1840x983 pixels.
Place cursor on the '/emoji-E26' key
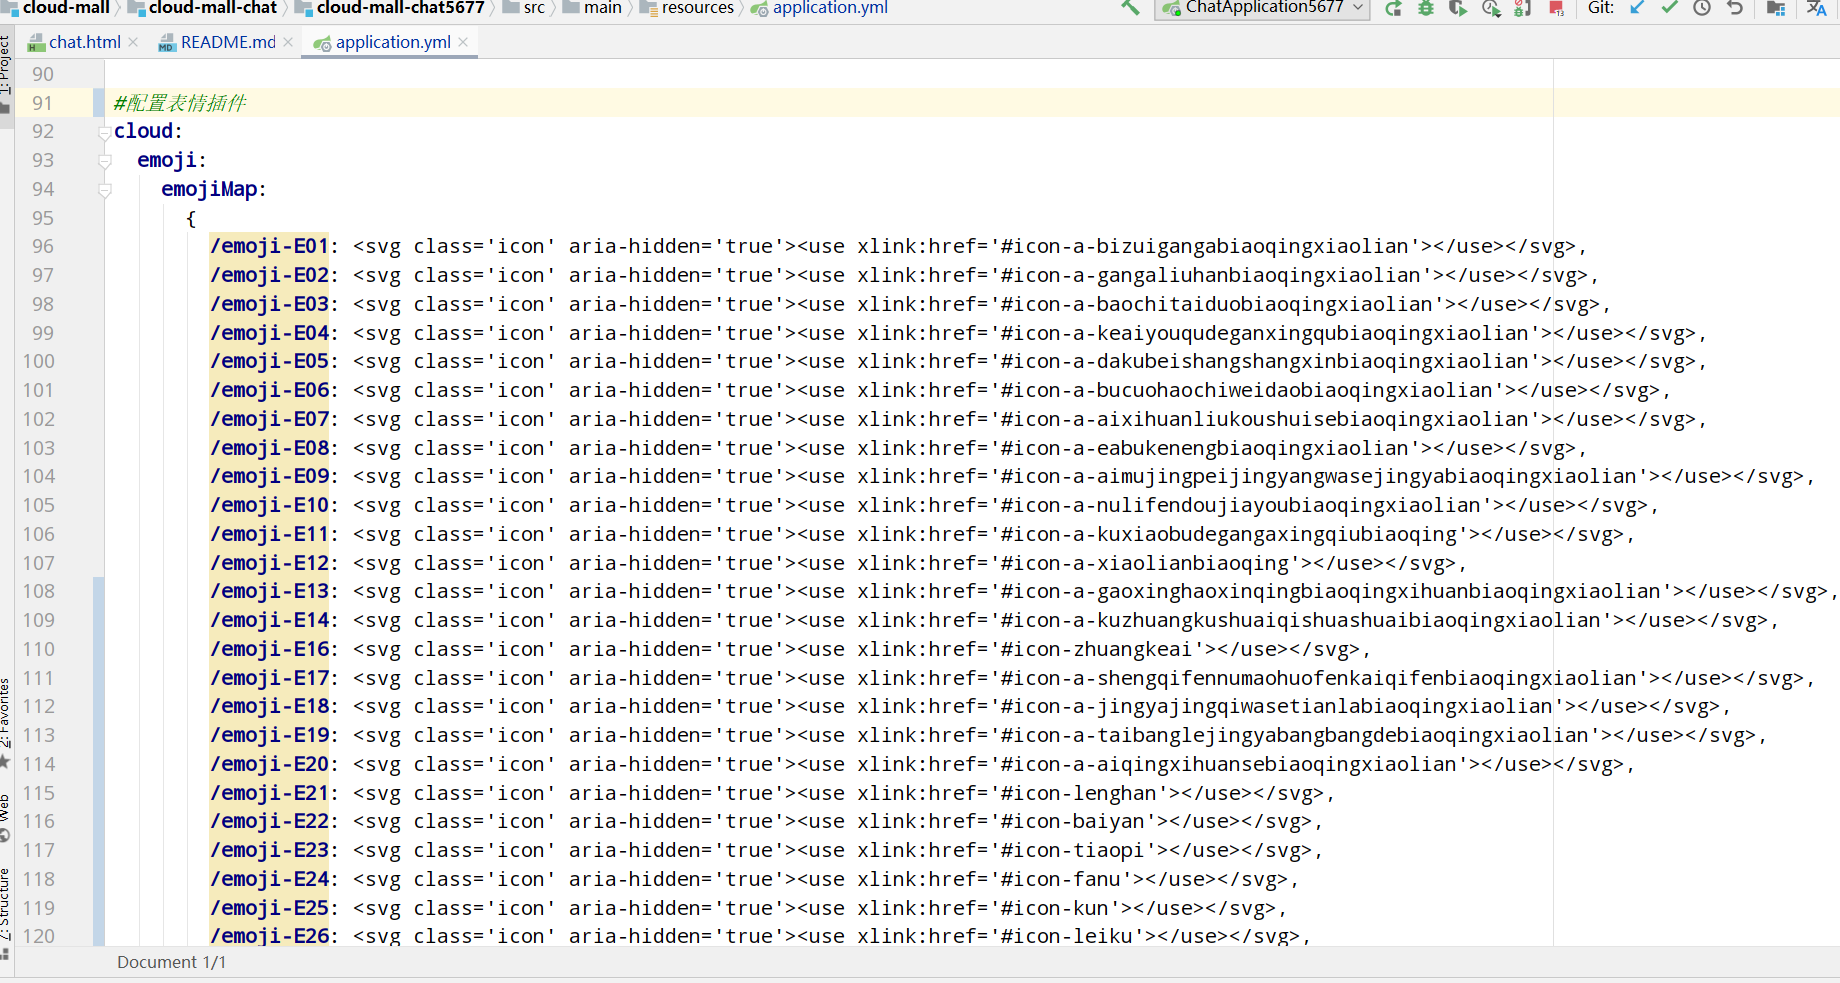(269, 936)
